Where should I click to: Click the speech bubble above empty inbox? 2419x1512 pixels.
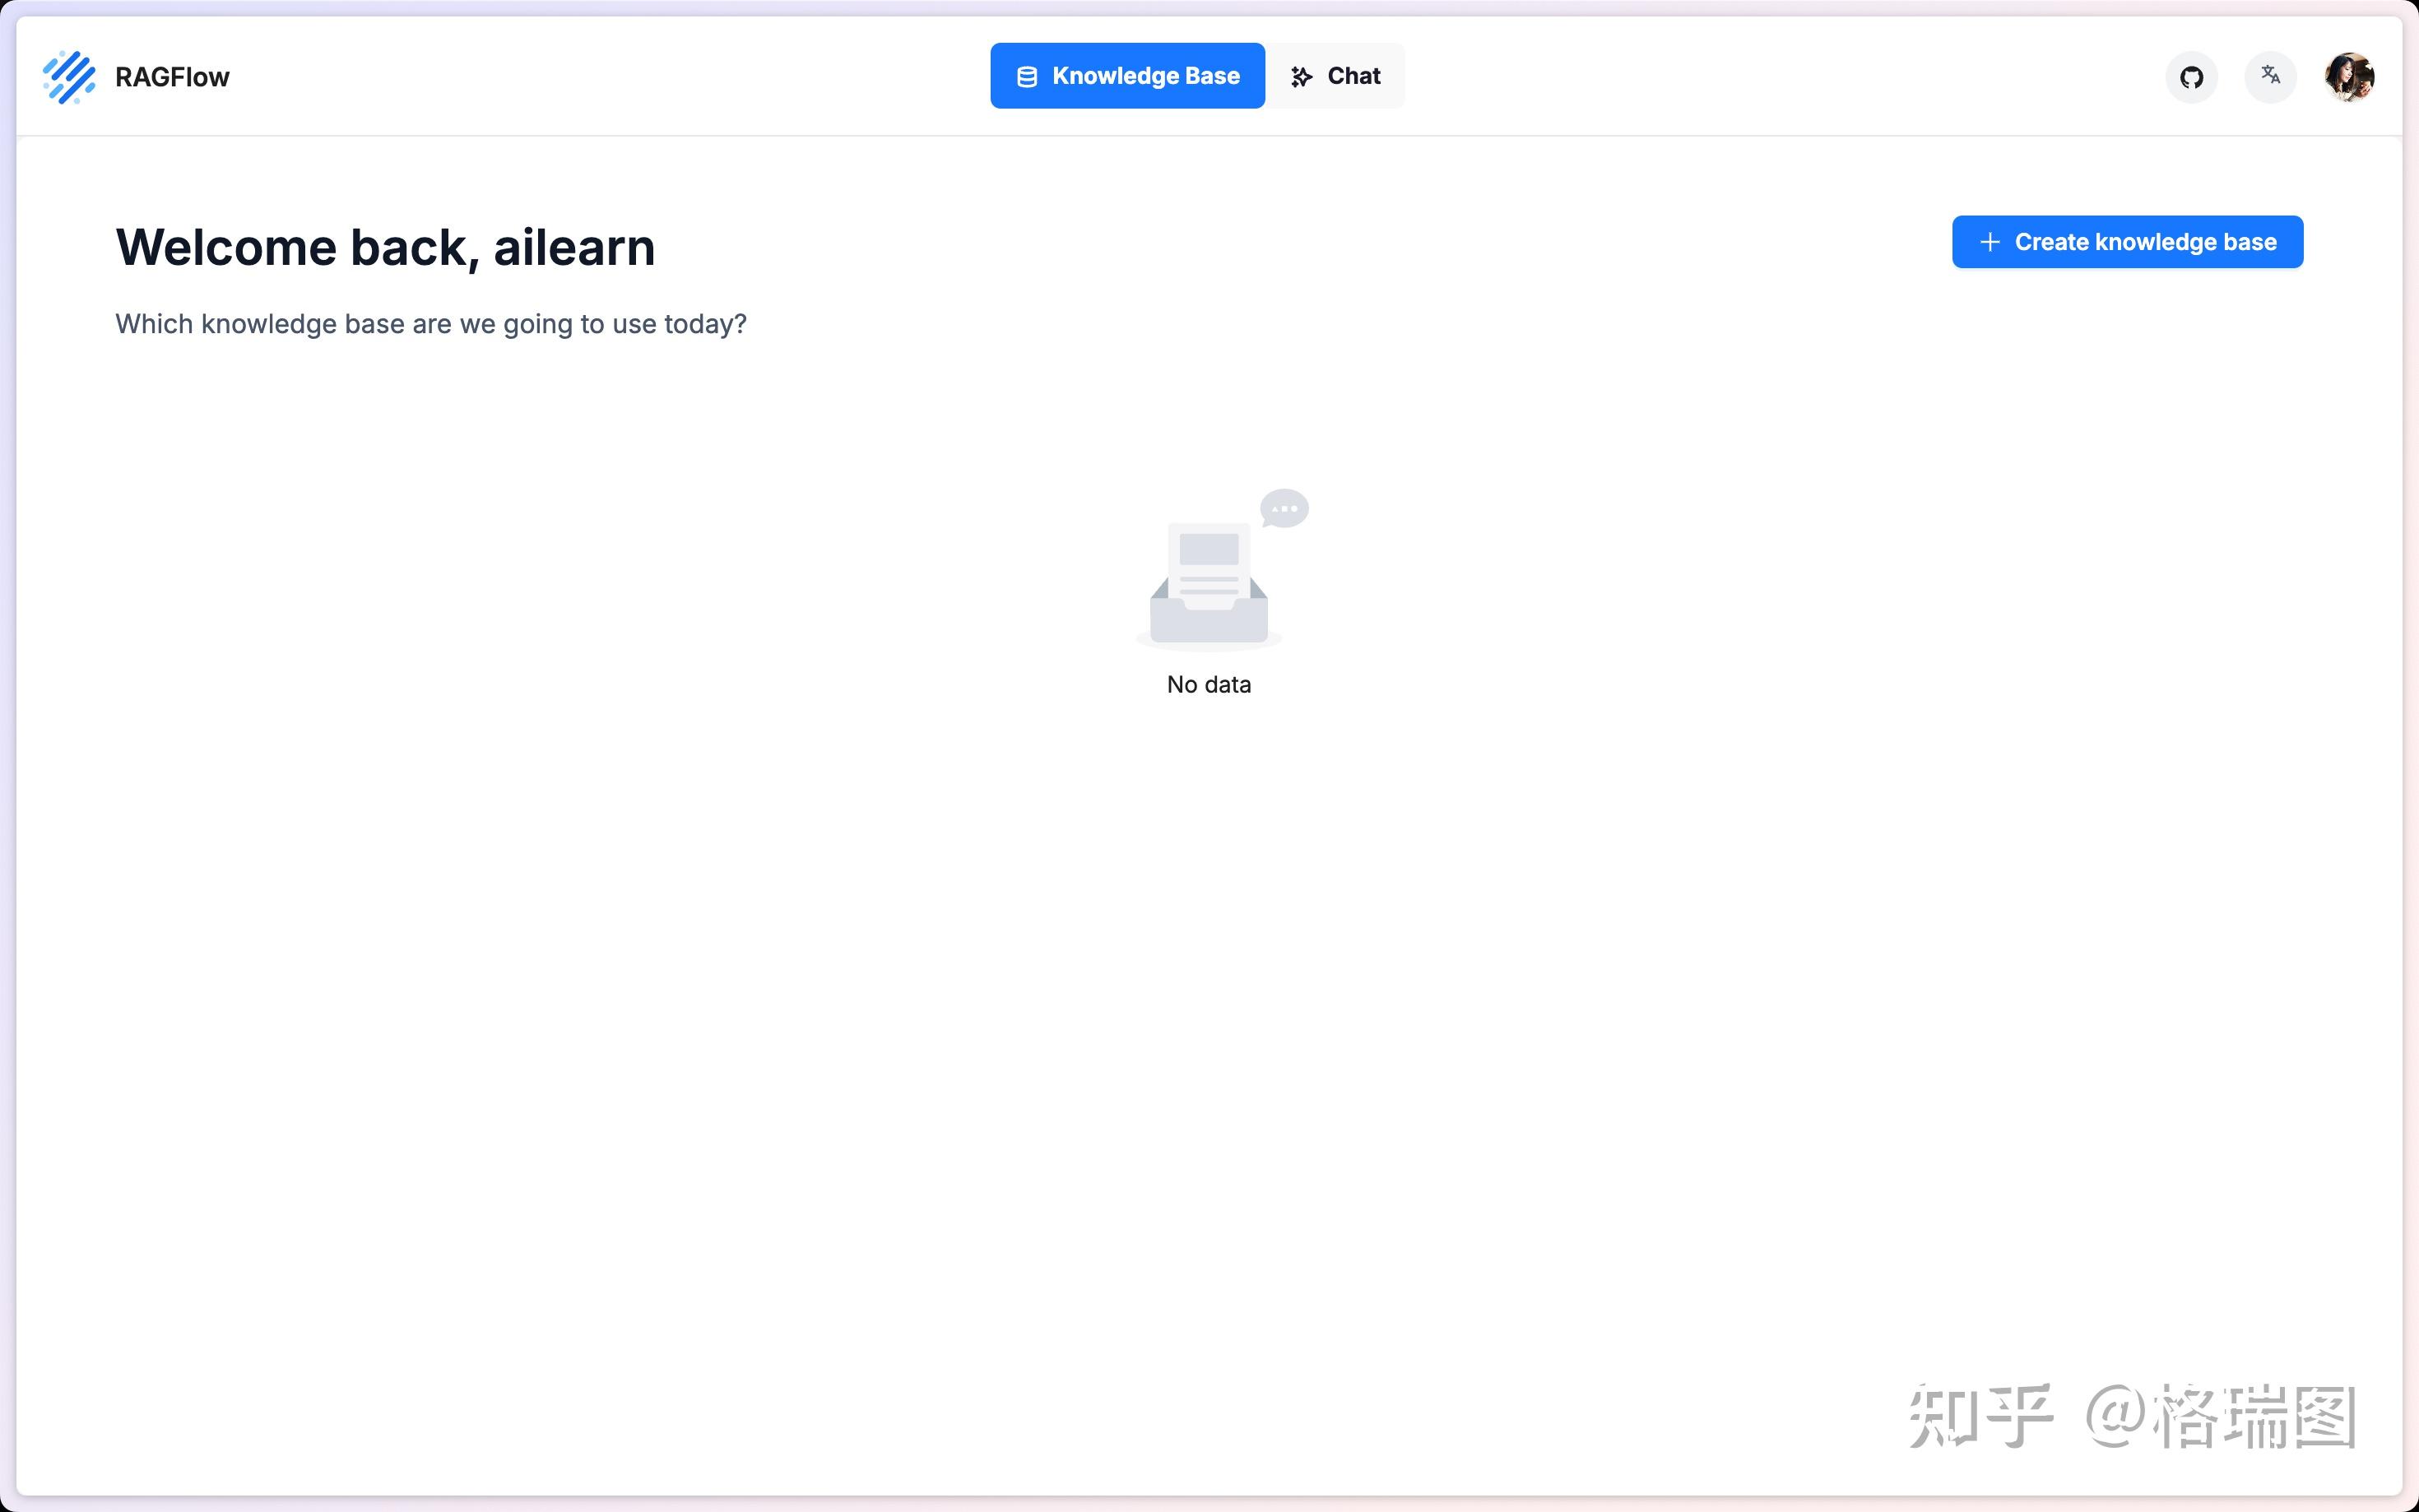(1284, 508)
